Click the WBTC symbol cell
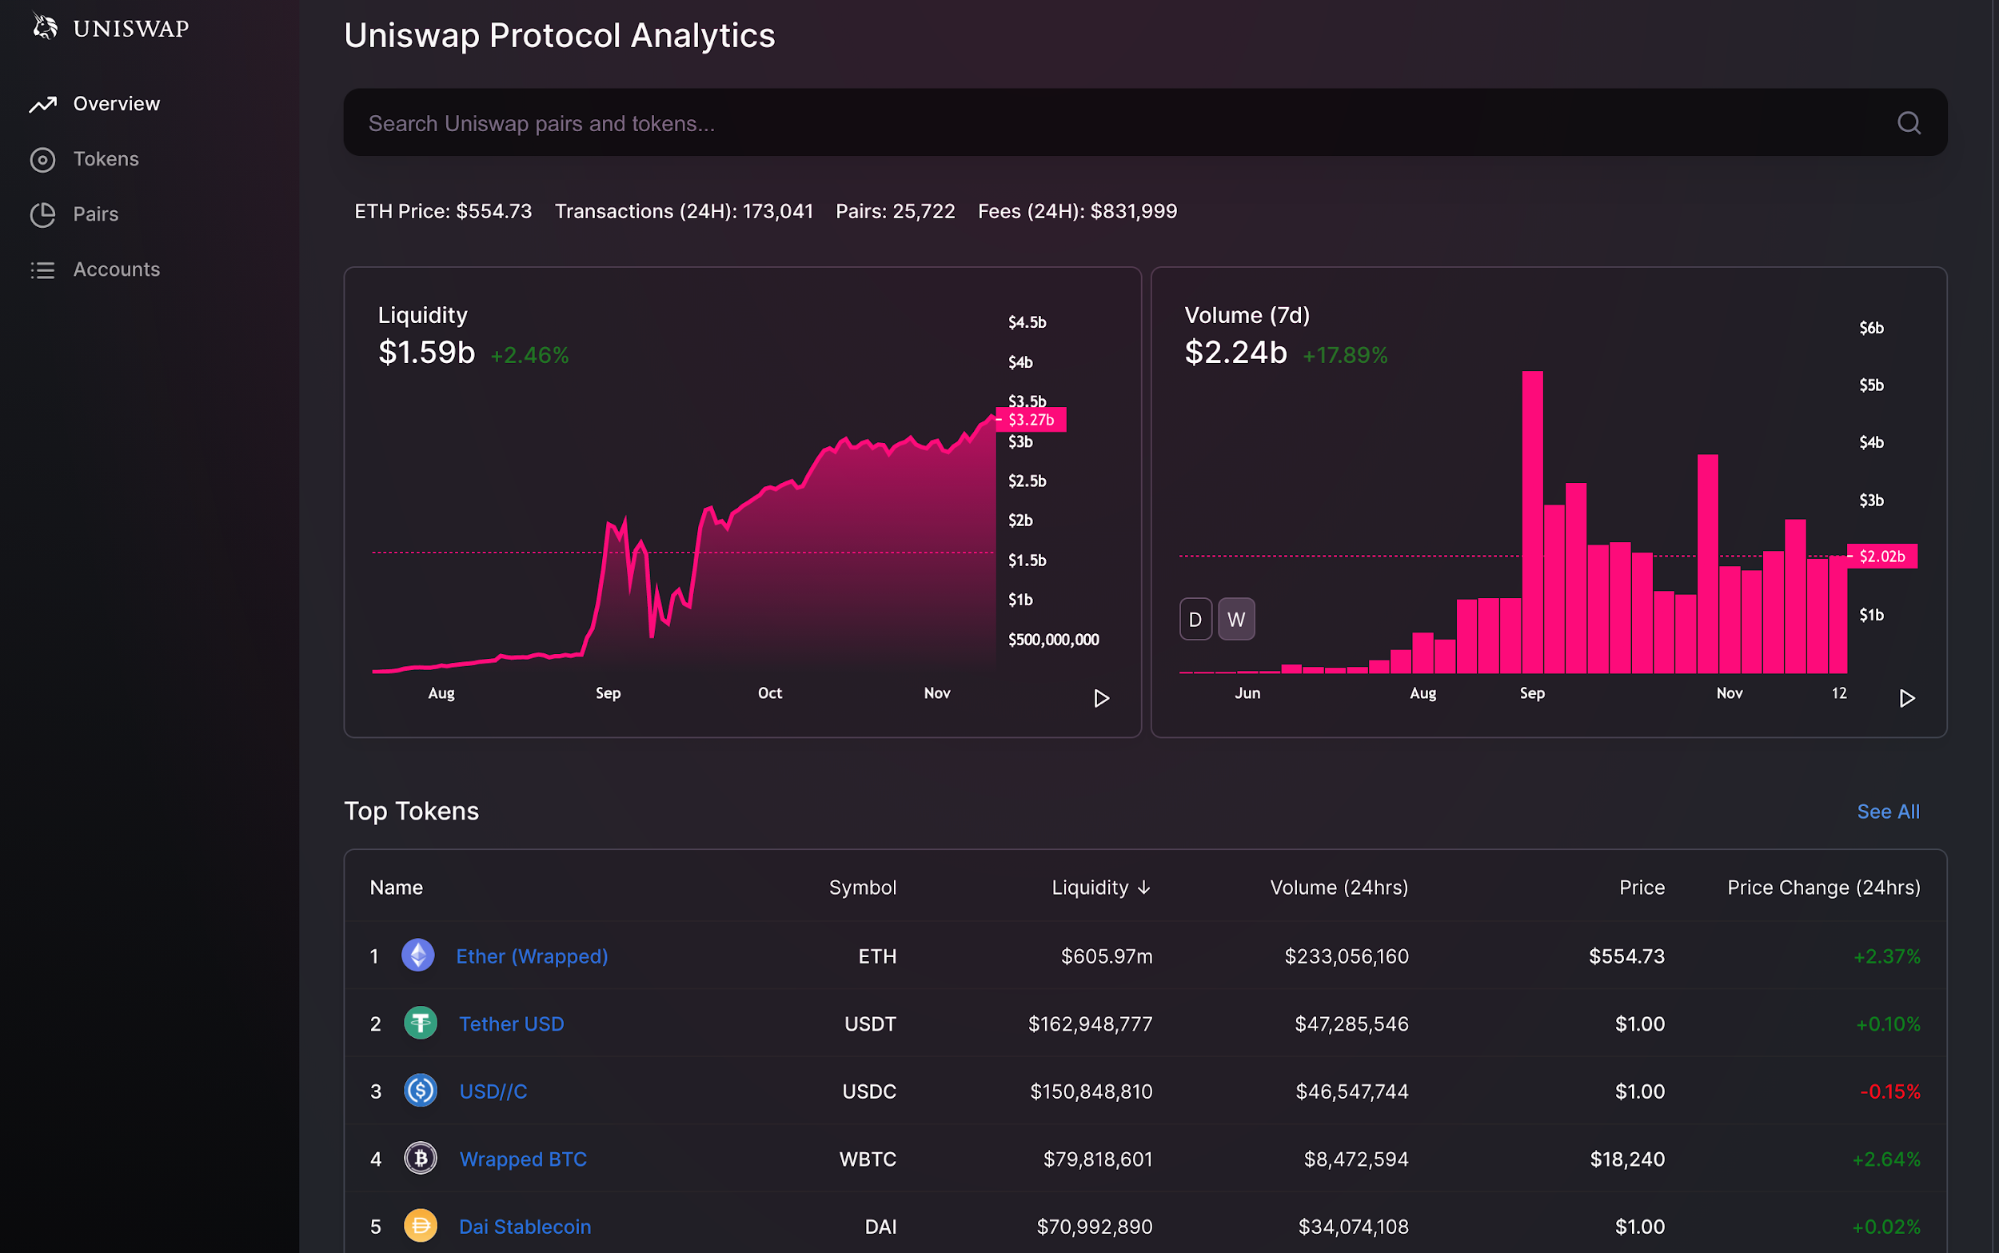The height and width of the screenshot is (1253, 1999). point(867,1159)
